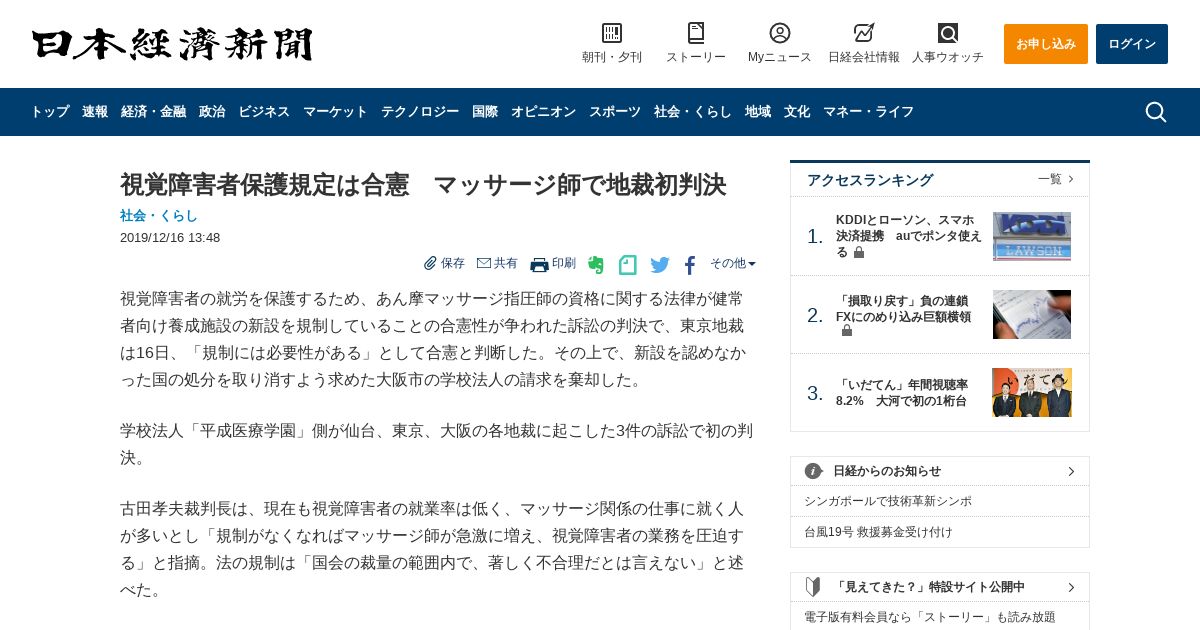Open 社会・くらし category link under headline
This screenshot has height=630, width=1200.
click(159, 215)
